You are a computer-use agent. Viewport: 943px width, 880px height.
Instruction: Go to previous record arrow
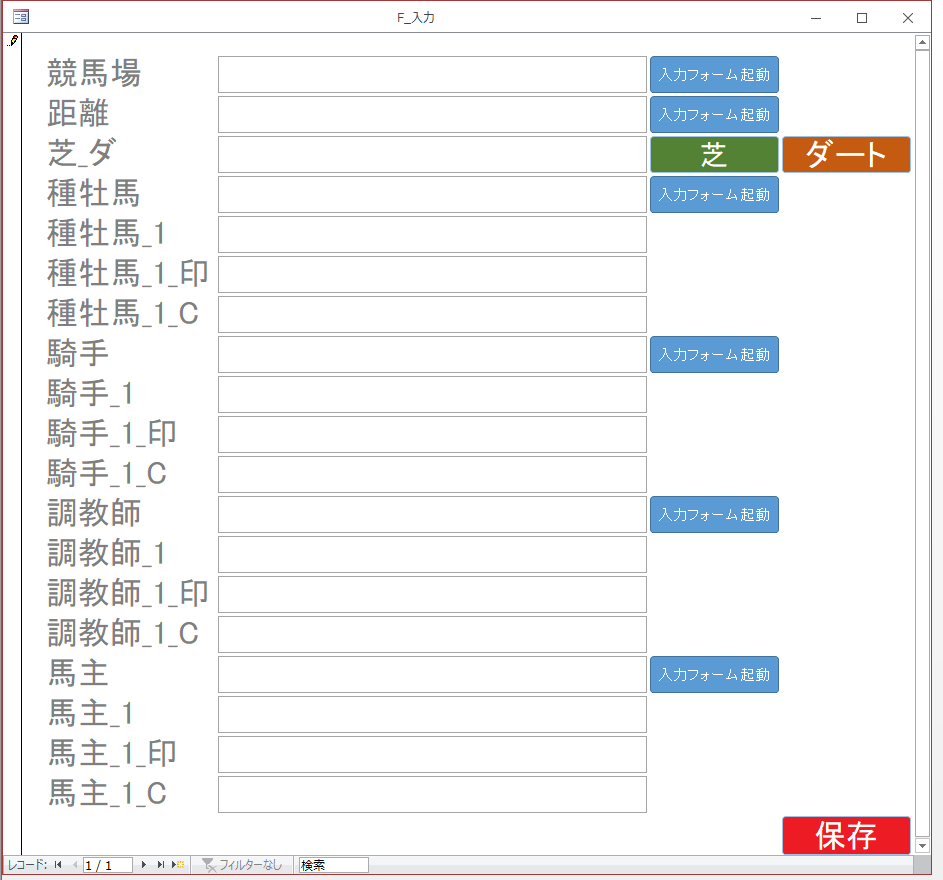click(x=74, y=865)
